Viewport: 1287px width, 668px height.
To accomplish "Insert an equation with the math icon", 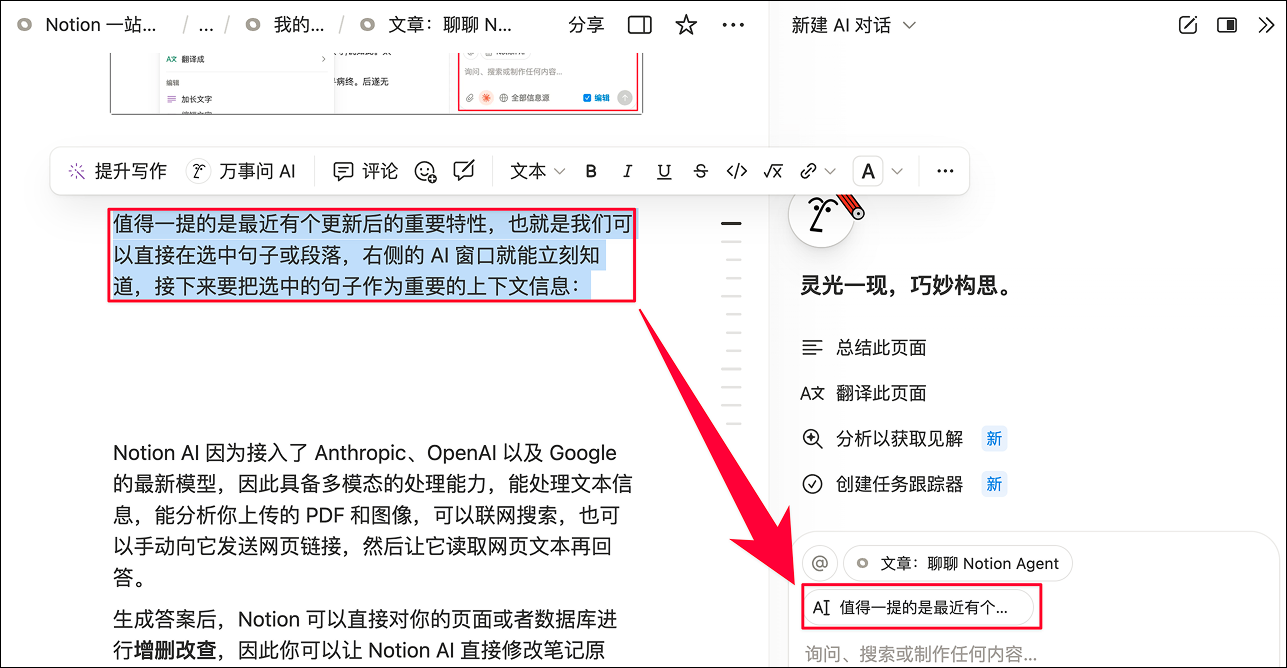I will coord(773,171).
